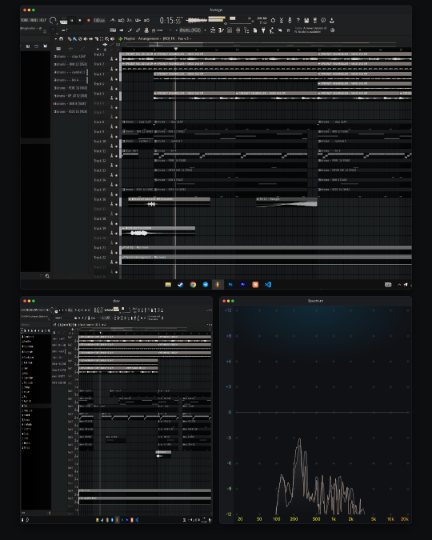This screenshot has width=432, height=540.
Task: Open playlist options arrow menu
Action: point(56,39)
